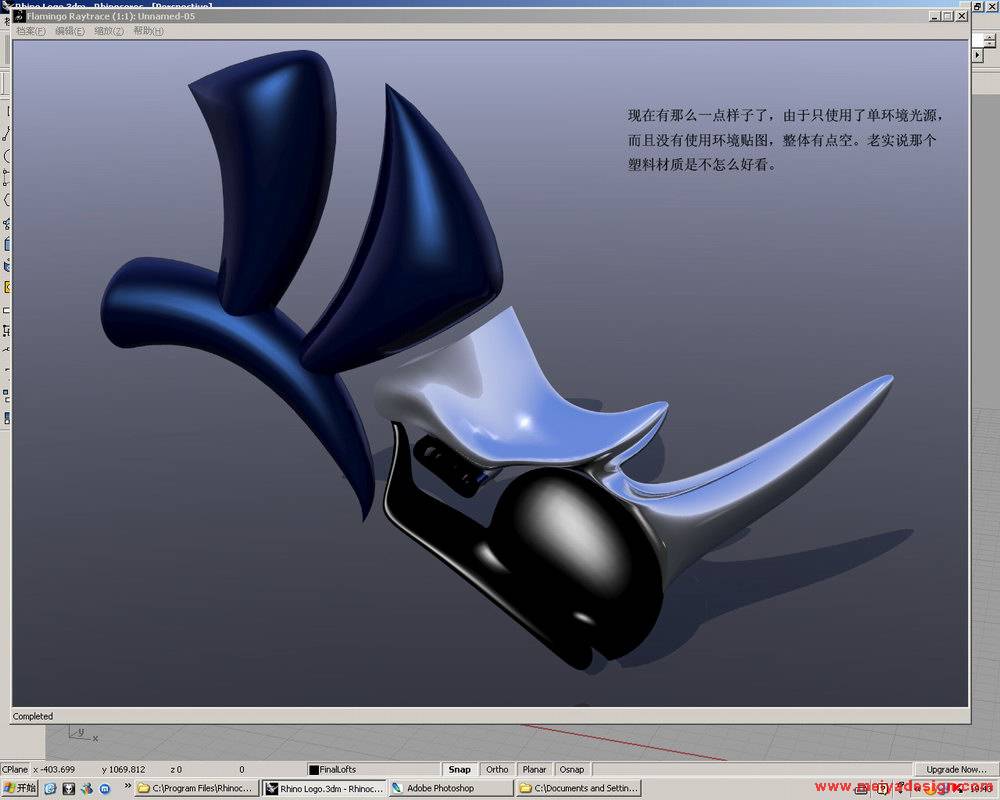Click the Rhino application icon in title bar
Image resolution: width=1000 pixels, height=800 pixels.
pos(6,6)
